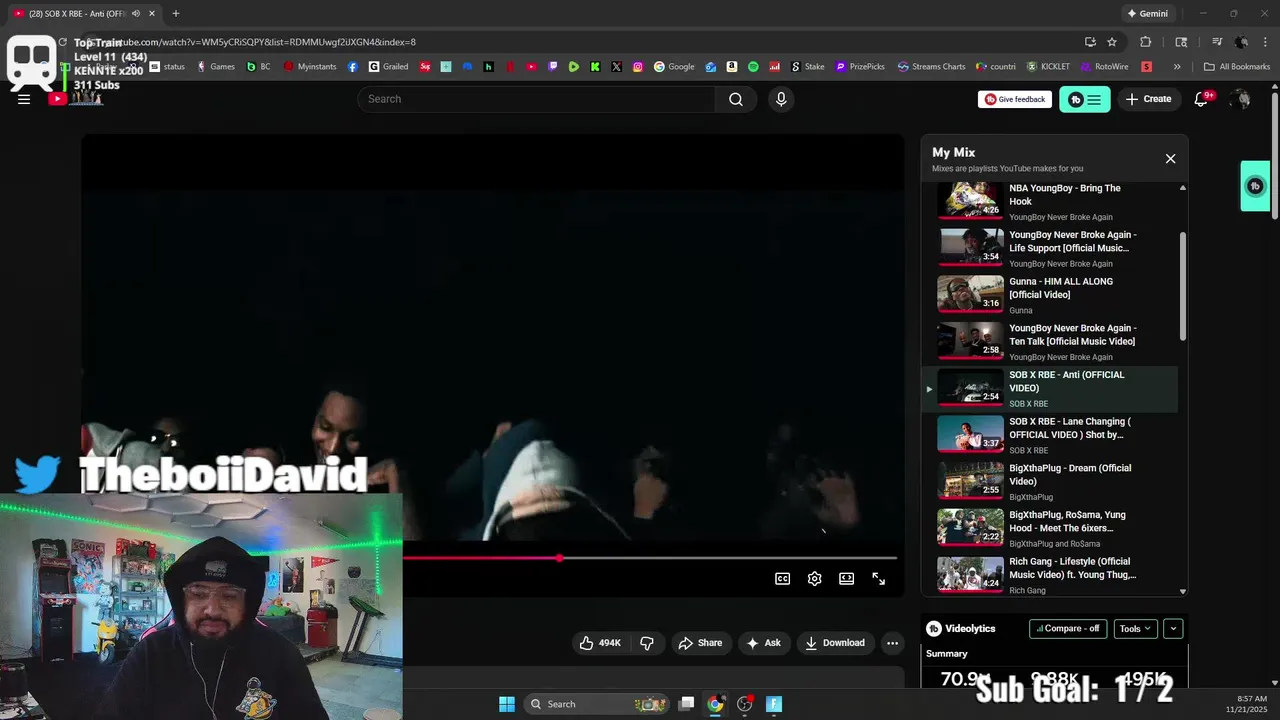Like the video with 494K likes
The image size is (1280, 720).
[599, 643]
